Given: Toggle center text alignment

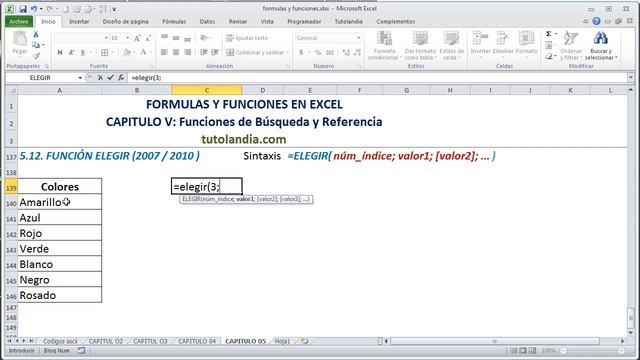Looking at the screenshot, I should tap(176, 52).
